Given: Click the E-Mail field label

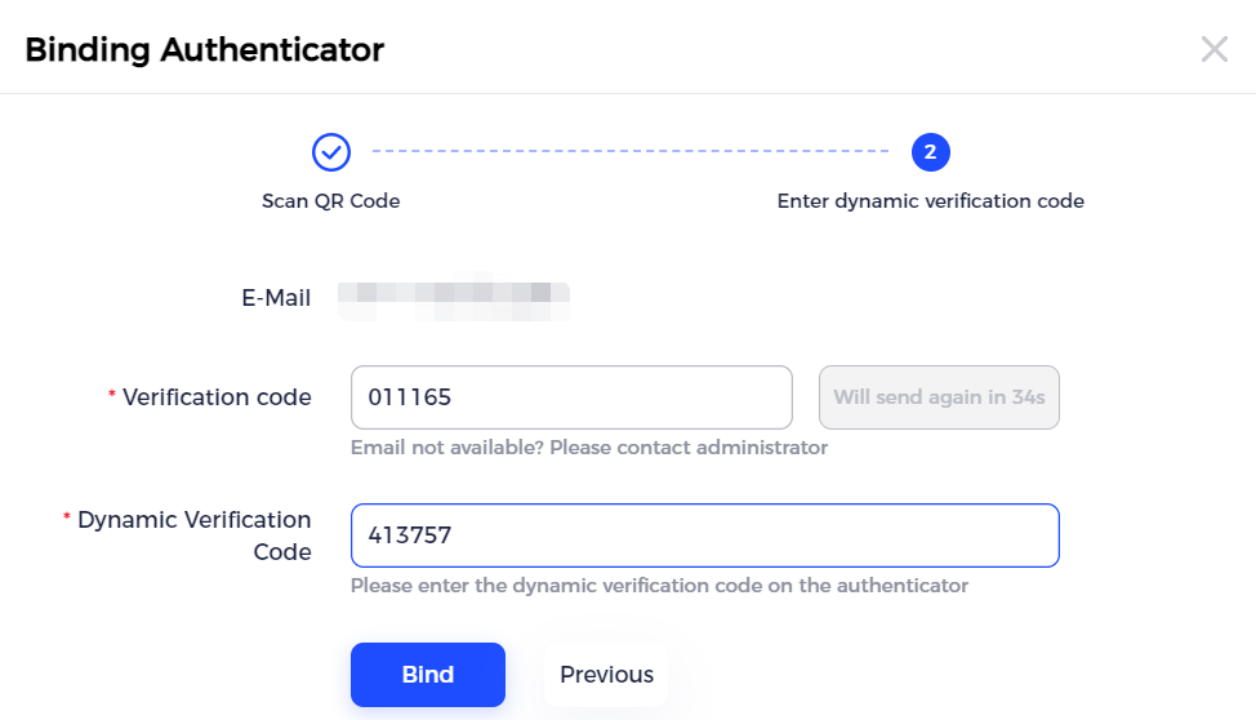Looking at the screenshot, I should (276, 298).
